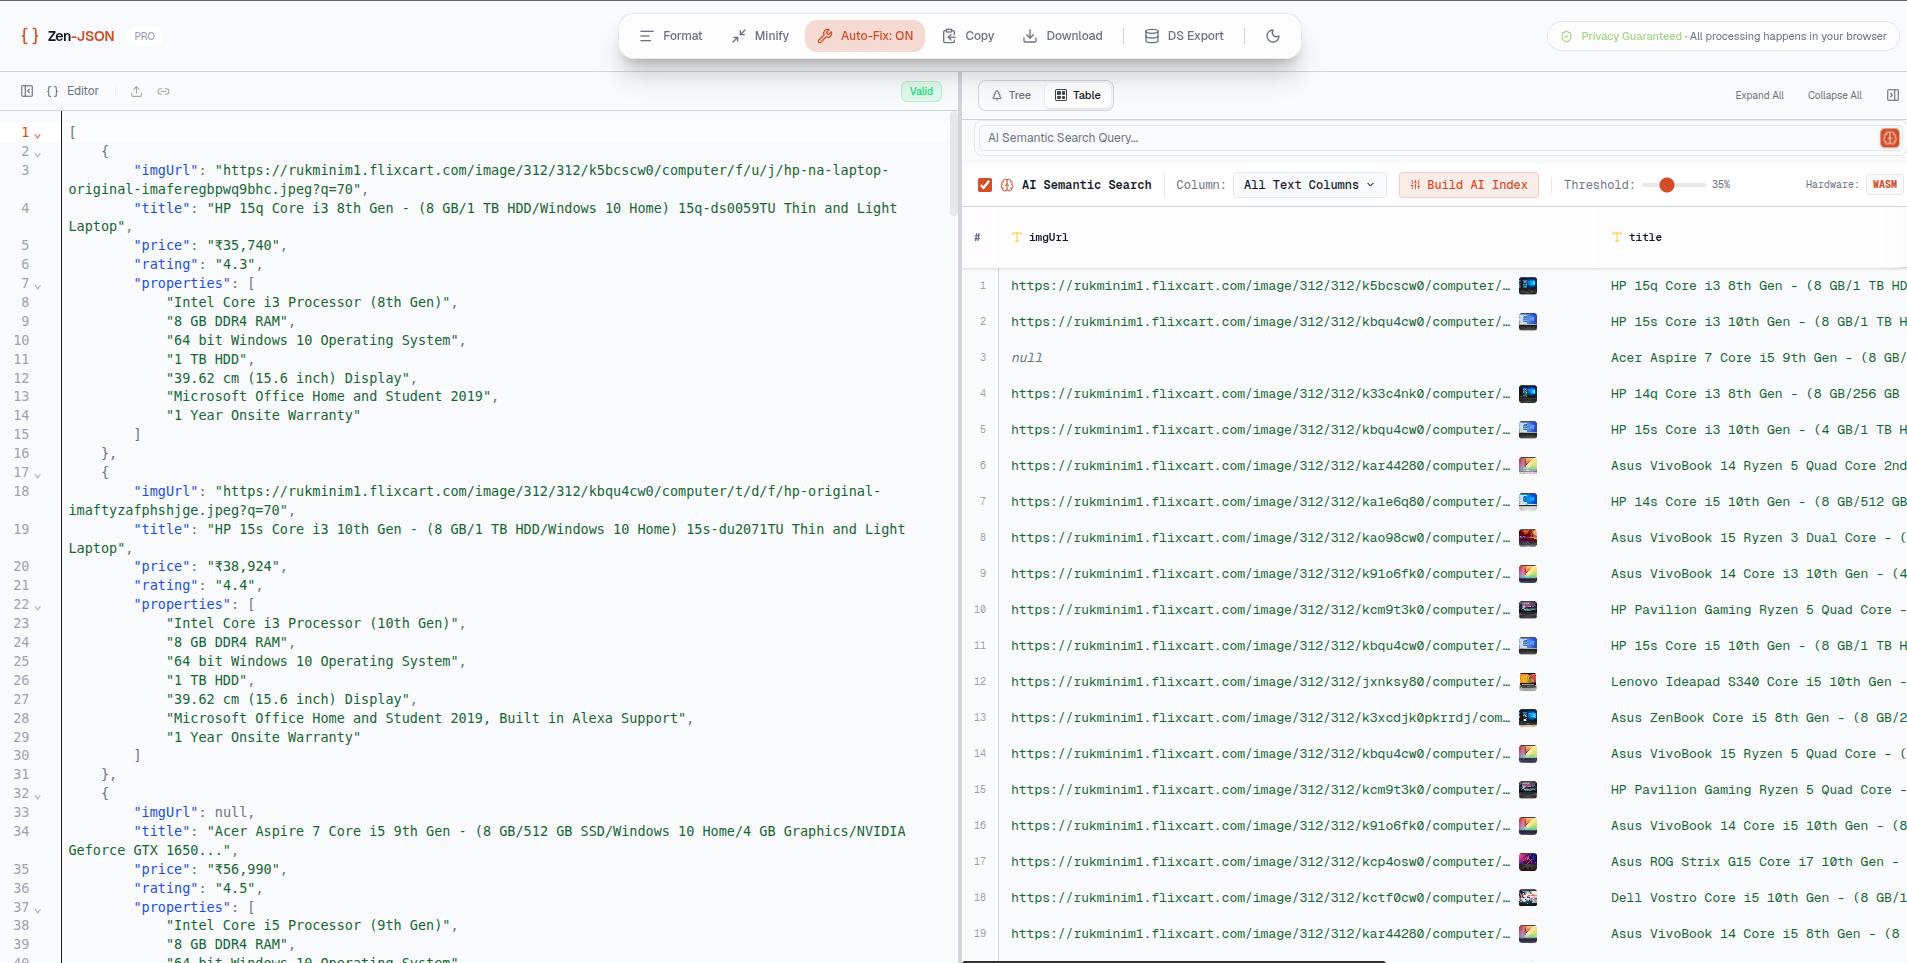Click the Download toolbar button

[1062, 36]
